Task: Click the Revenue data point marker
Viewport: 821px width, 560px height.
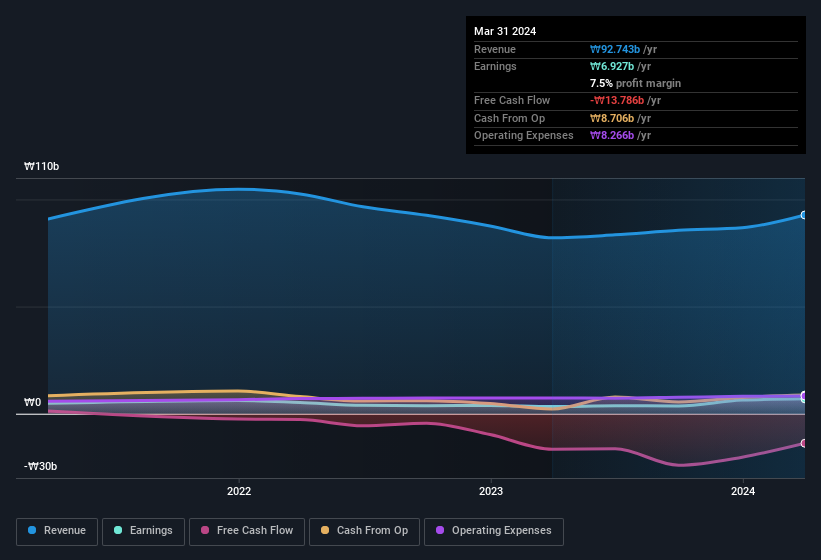Action: (804, 215)
